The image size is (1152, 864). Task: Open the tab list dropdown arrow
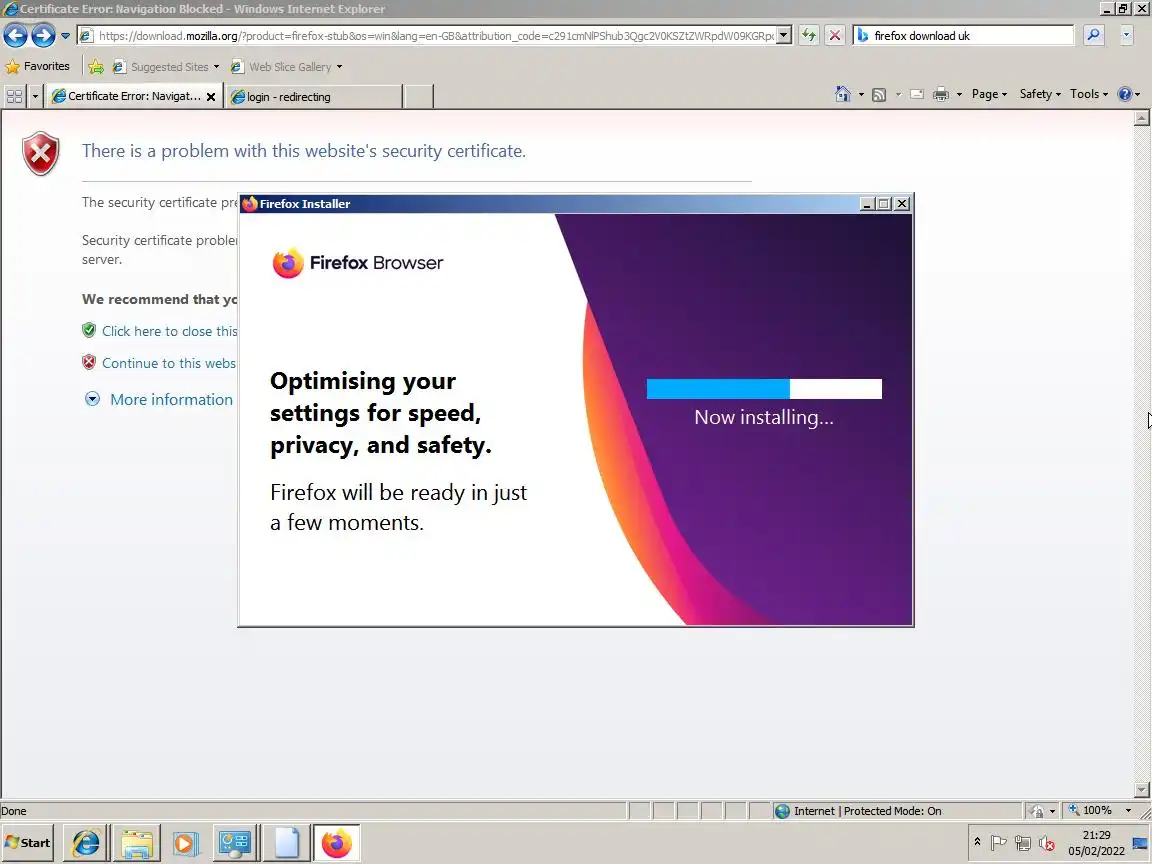pyautogui.click(x=35, y=96)
